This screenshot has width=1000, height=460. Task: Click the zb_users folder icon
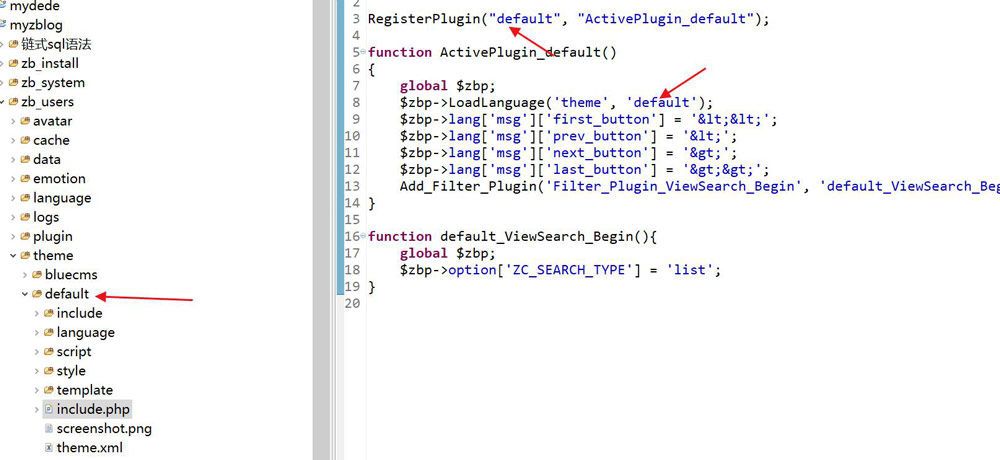click(13, 102)
